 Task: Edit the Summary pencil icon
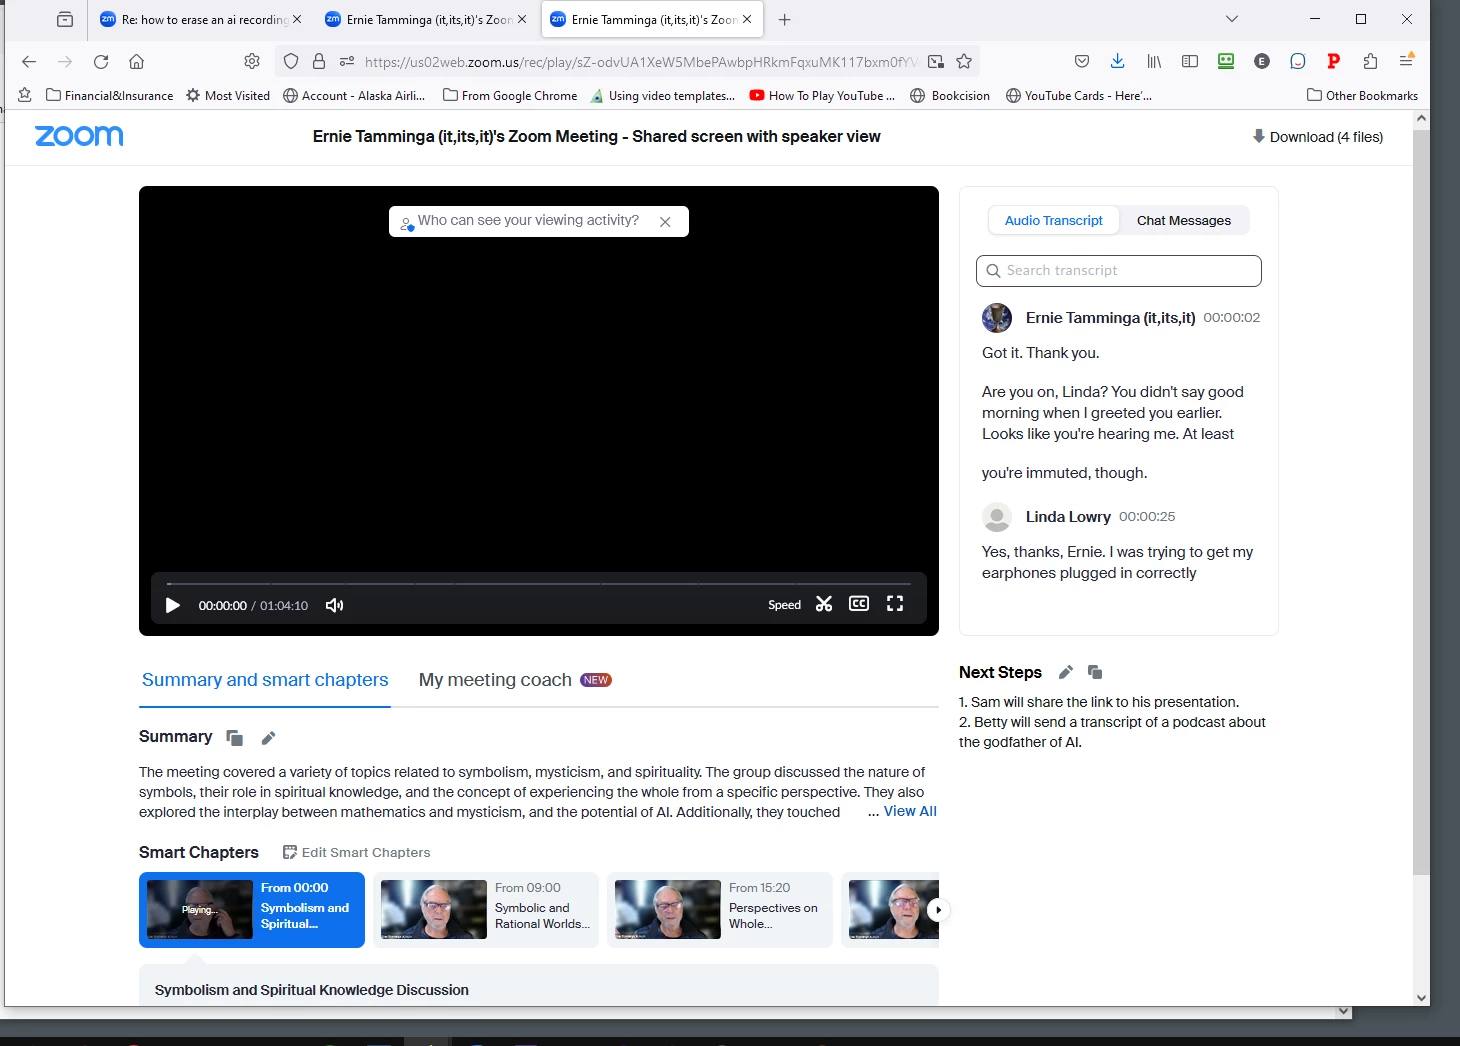point(268,738)
